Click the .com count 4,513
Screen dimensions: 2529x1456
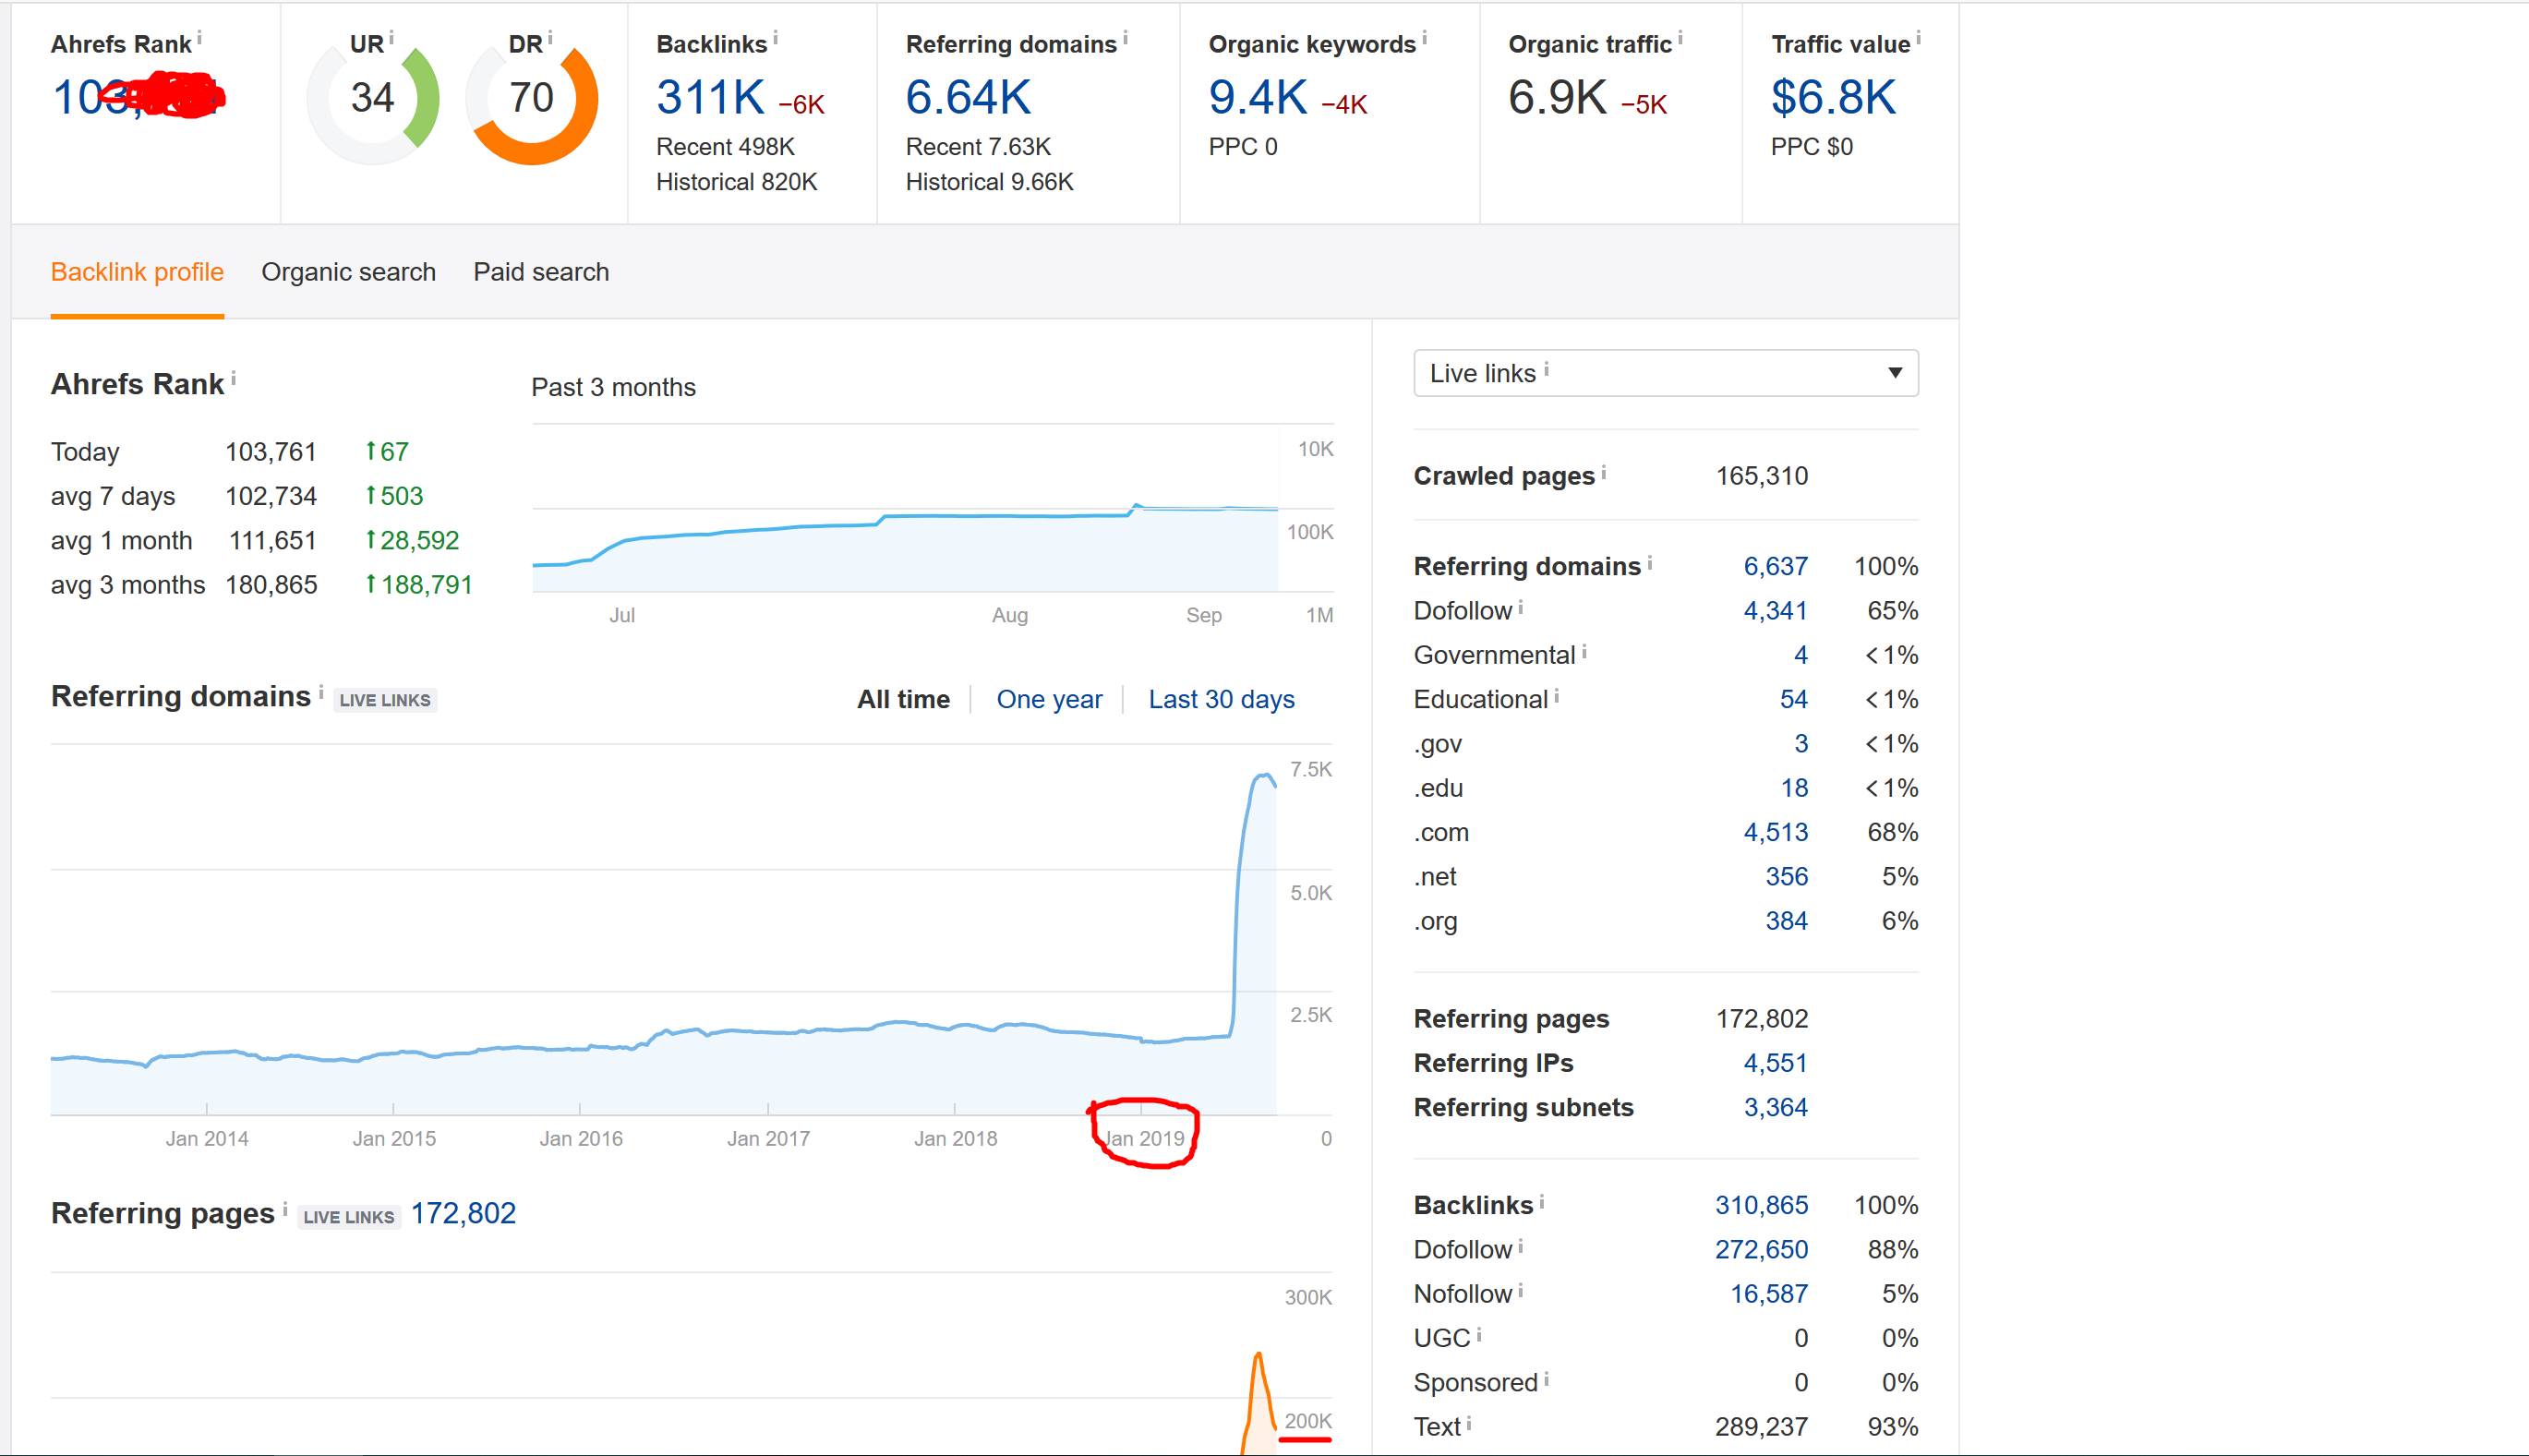tap(1775, 832)
